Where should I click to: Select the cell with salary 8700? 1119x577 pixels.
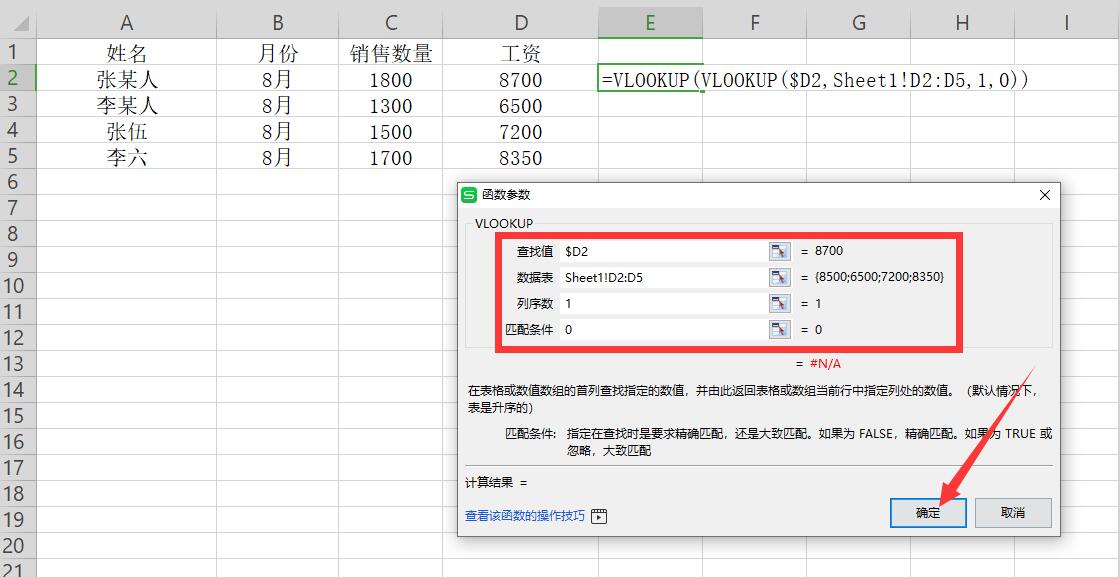point(520,77)
